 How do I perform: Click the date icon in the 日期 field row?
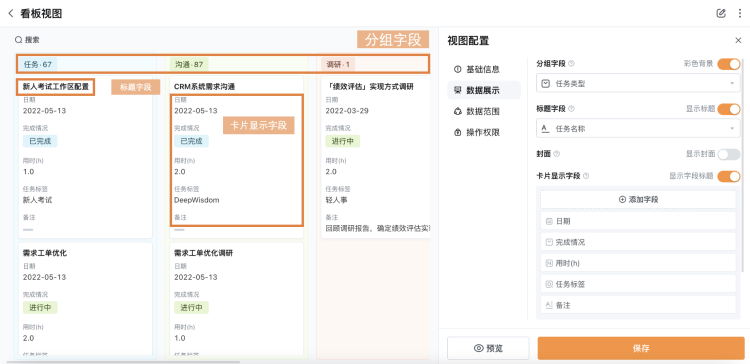pos(549,221)
